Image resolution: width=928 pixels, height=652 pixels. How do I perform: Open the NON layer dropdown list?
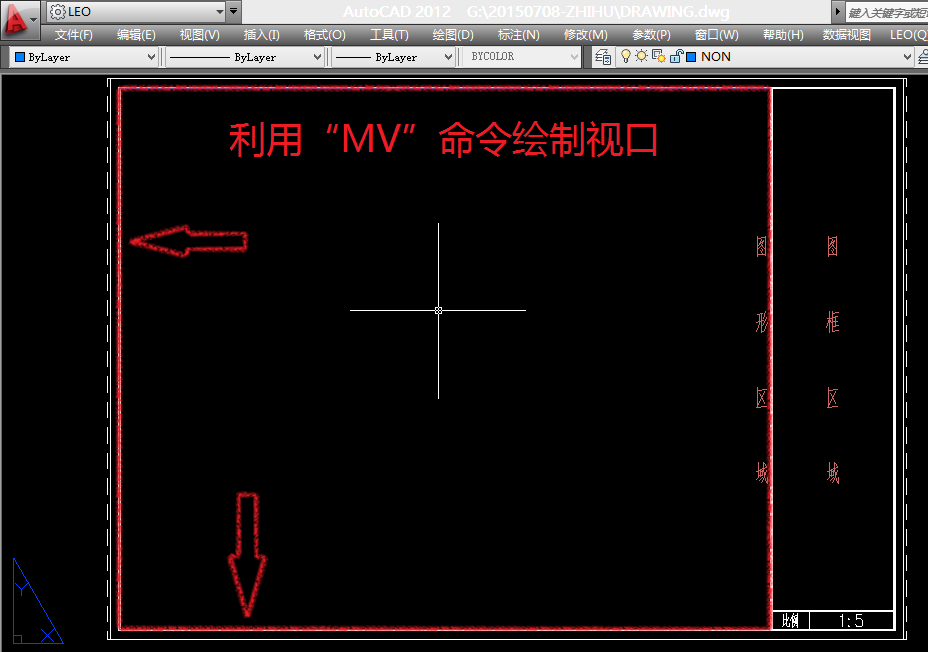(x=907, y=57)
